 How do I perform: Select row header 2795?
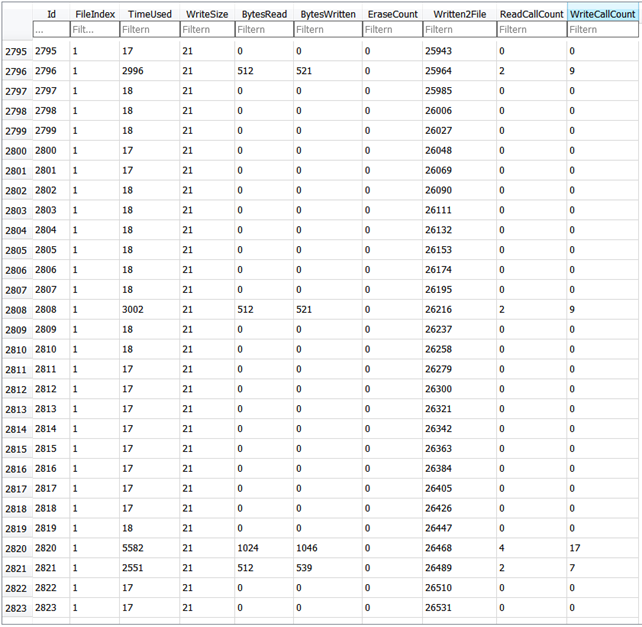[x=17, y=52]
